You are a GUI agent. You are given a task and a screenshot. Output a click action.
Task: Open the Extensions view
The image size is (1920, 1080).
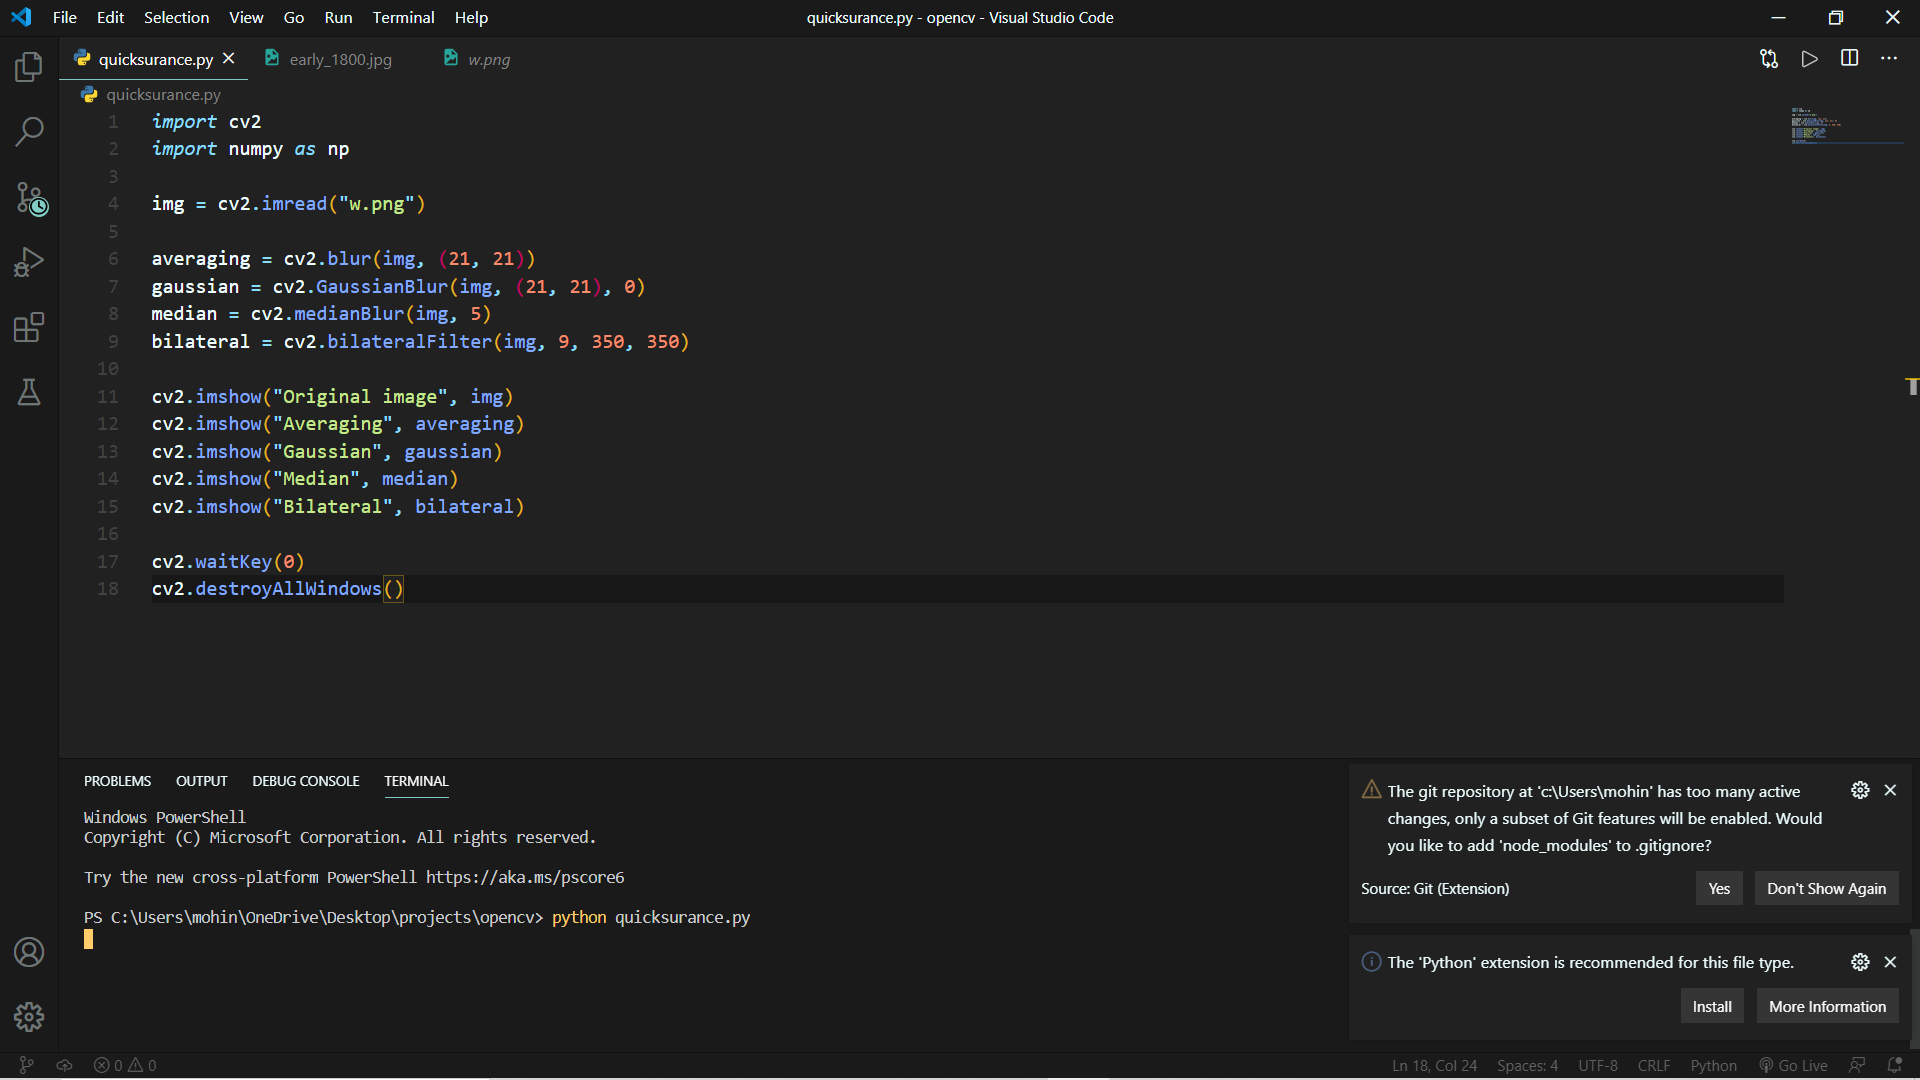click(29, 327)
